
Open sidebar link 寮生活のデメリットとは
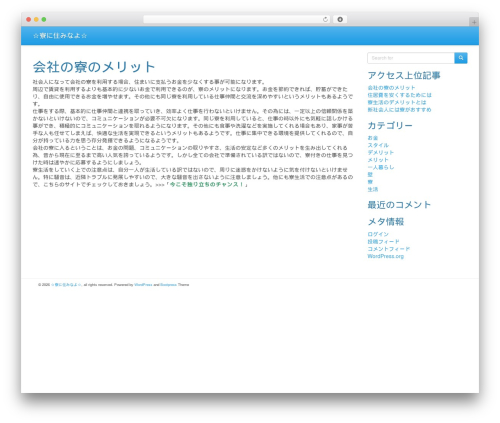coord(397,102)
